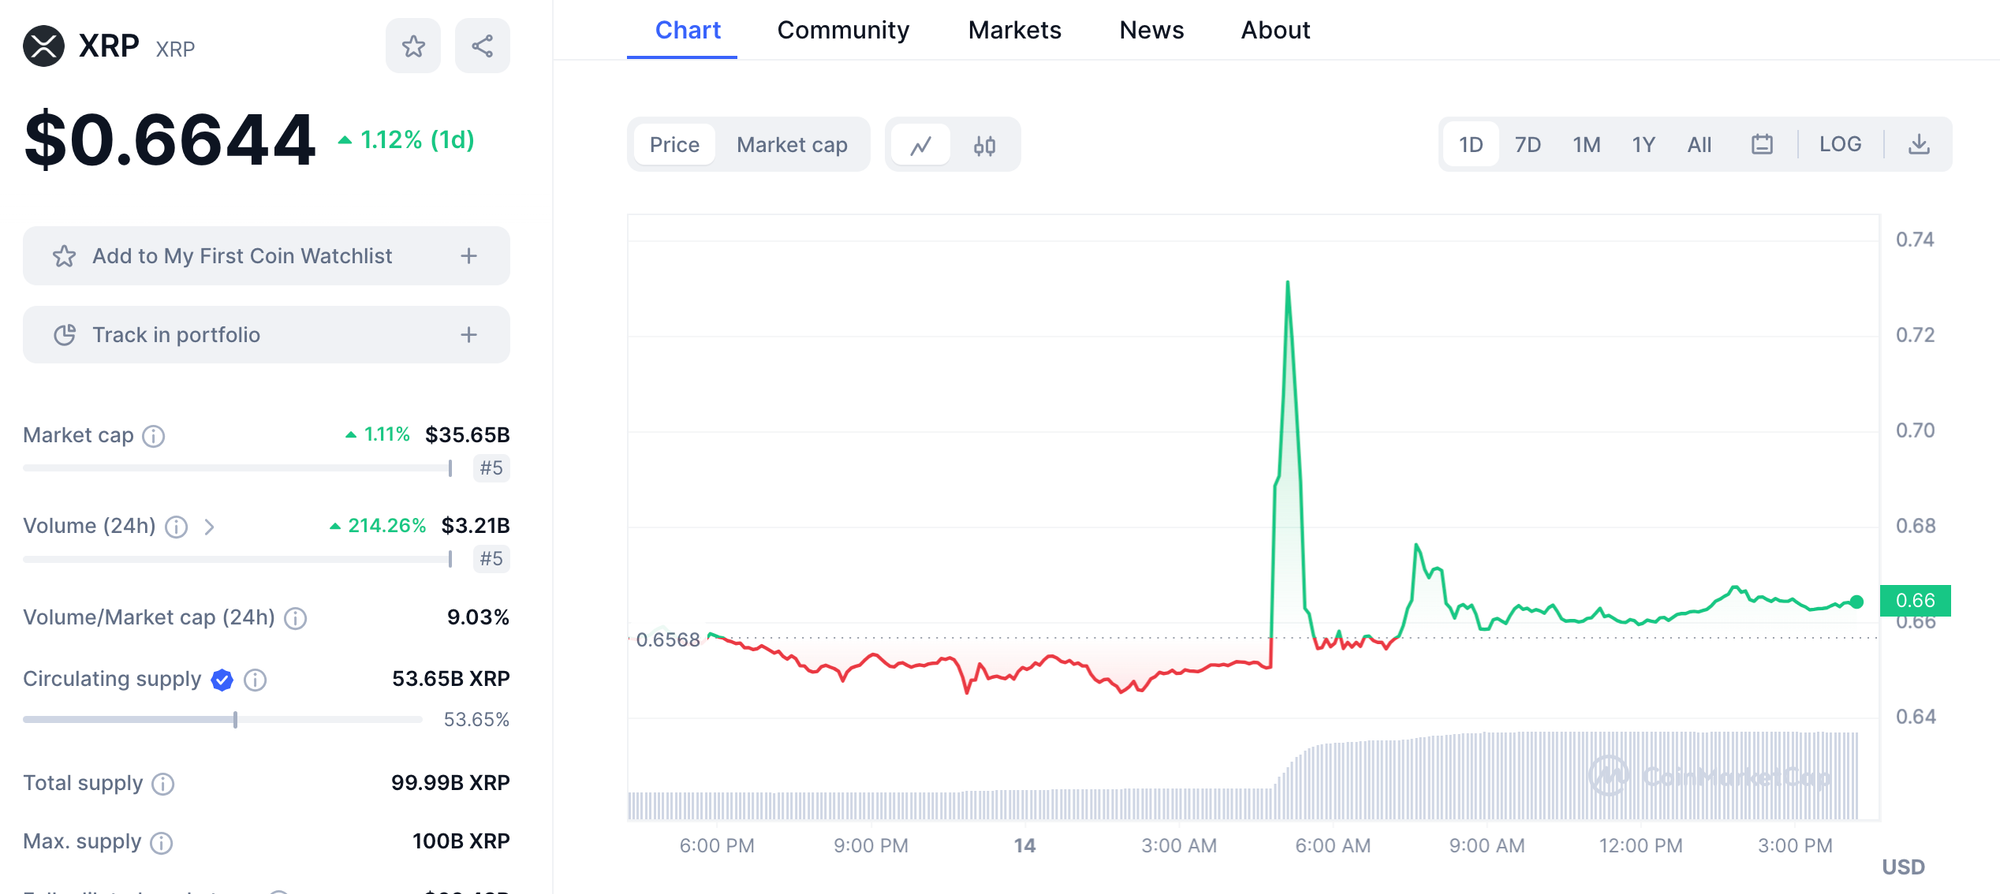Select the 1M time range

(1586, 145)
